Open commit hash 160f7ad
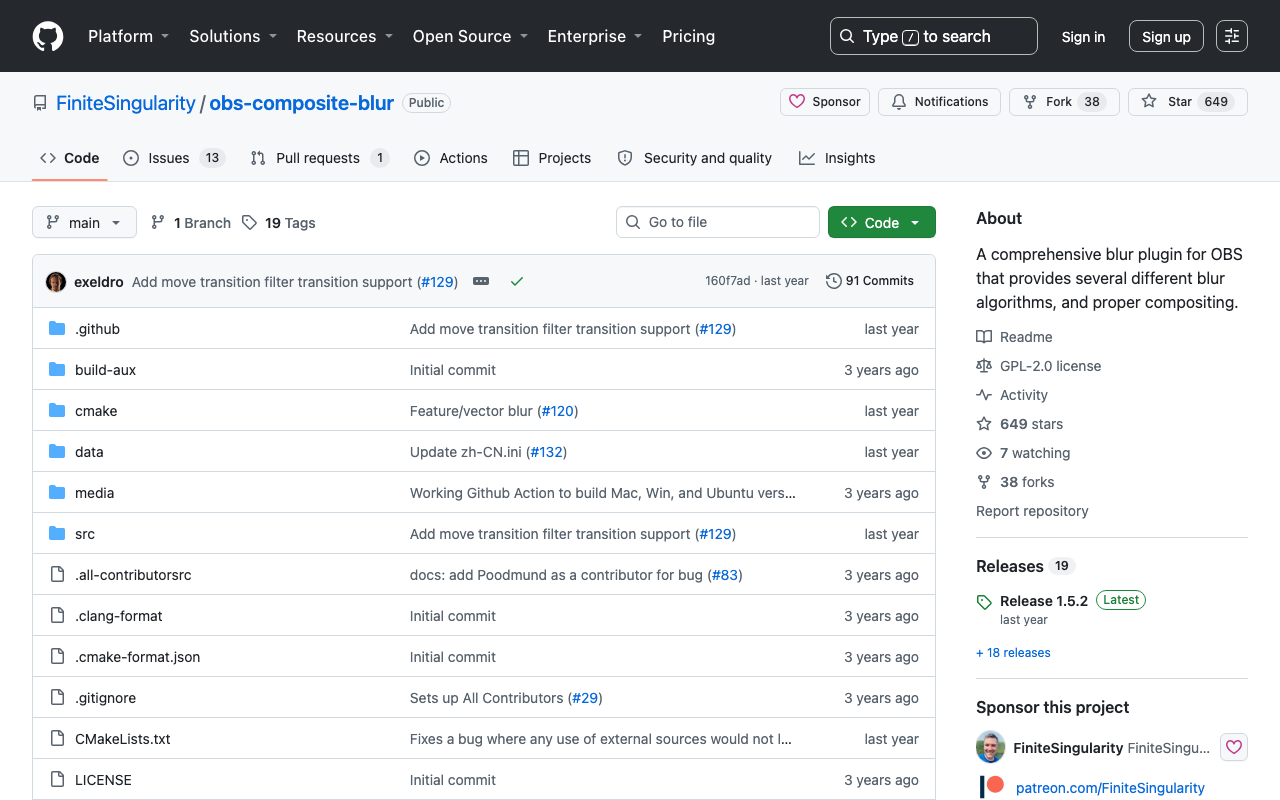 728,281
